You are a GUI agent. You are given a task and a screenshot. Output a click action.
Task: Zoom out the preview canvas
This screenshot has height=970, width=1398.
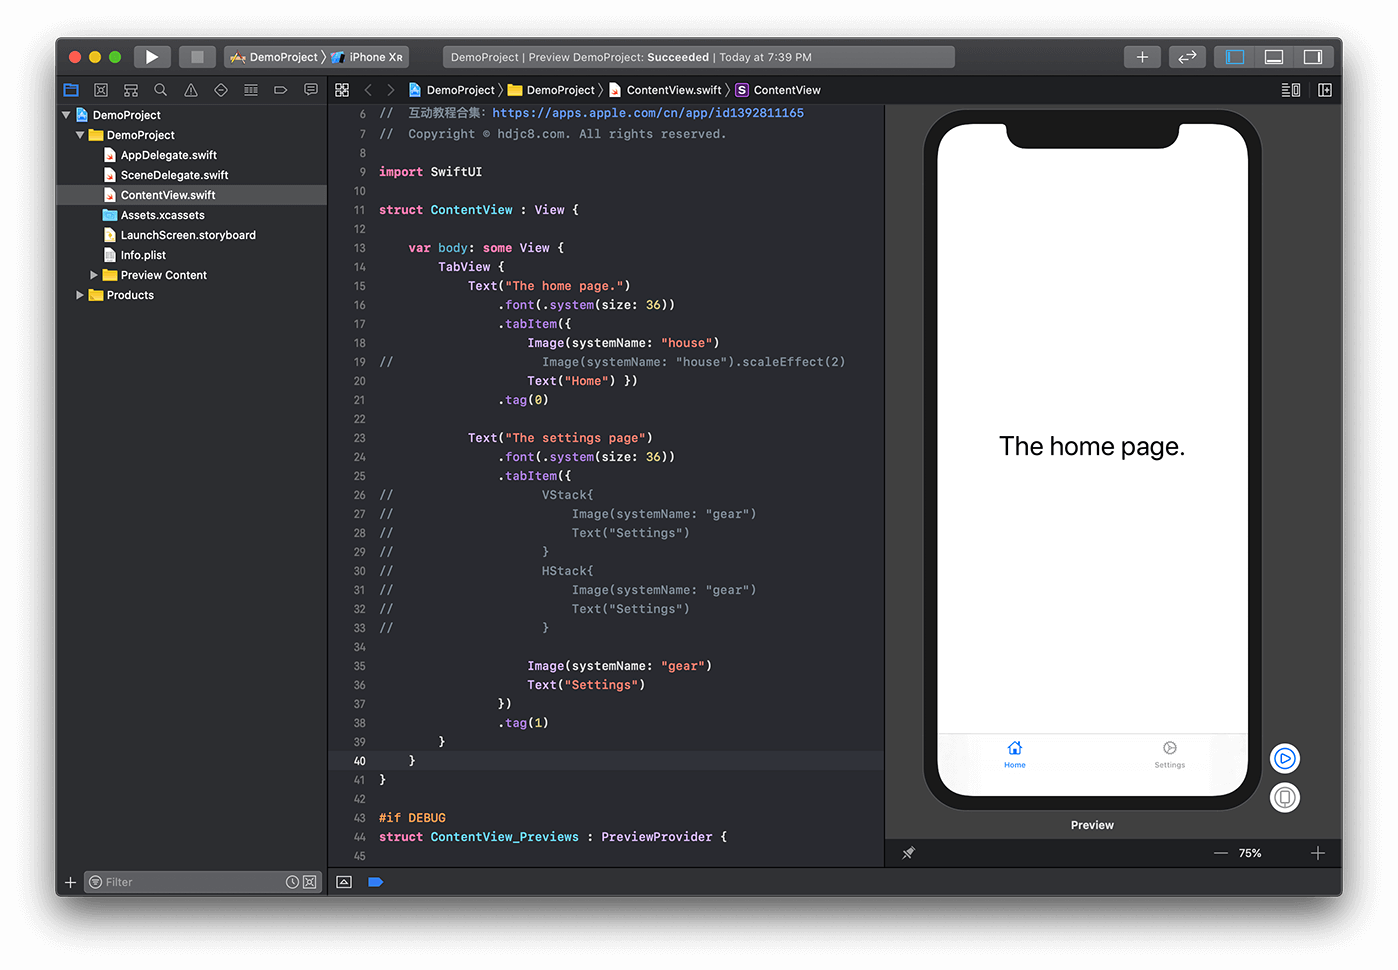[x=1221, y=853]
